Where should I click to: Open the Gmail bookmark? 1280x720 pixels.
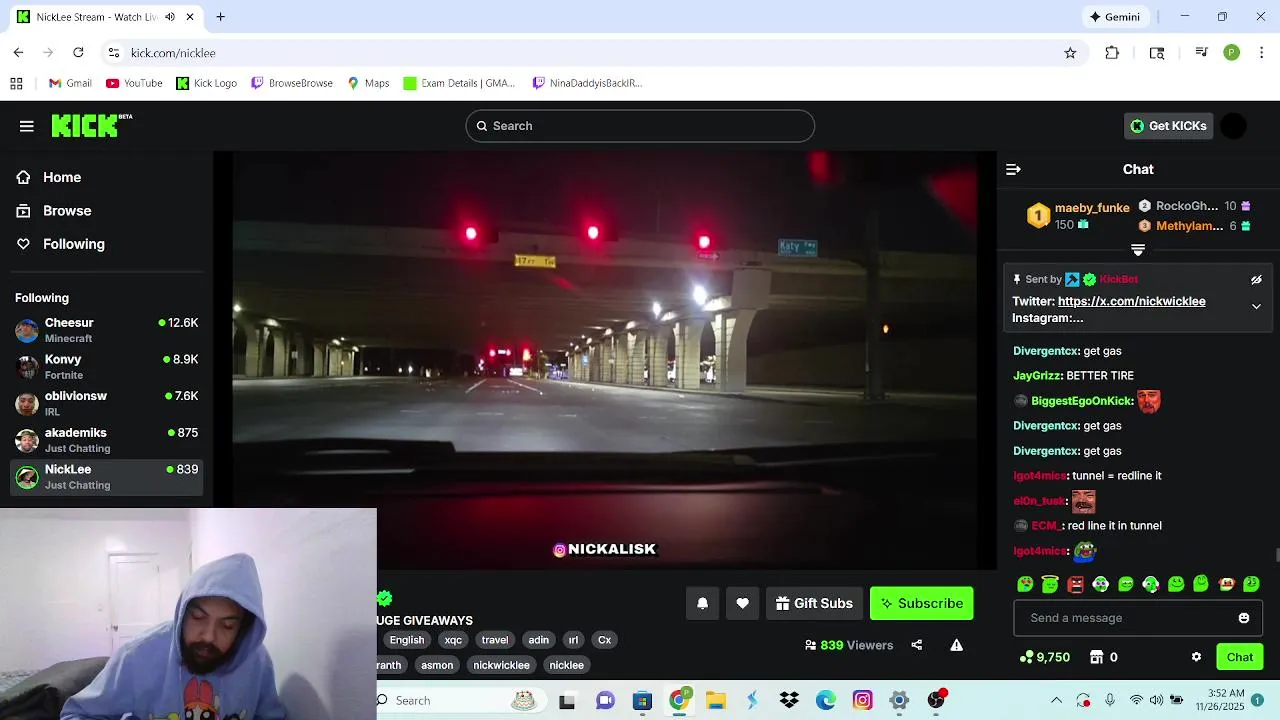70,83
